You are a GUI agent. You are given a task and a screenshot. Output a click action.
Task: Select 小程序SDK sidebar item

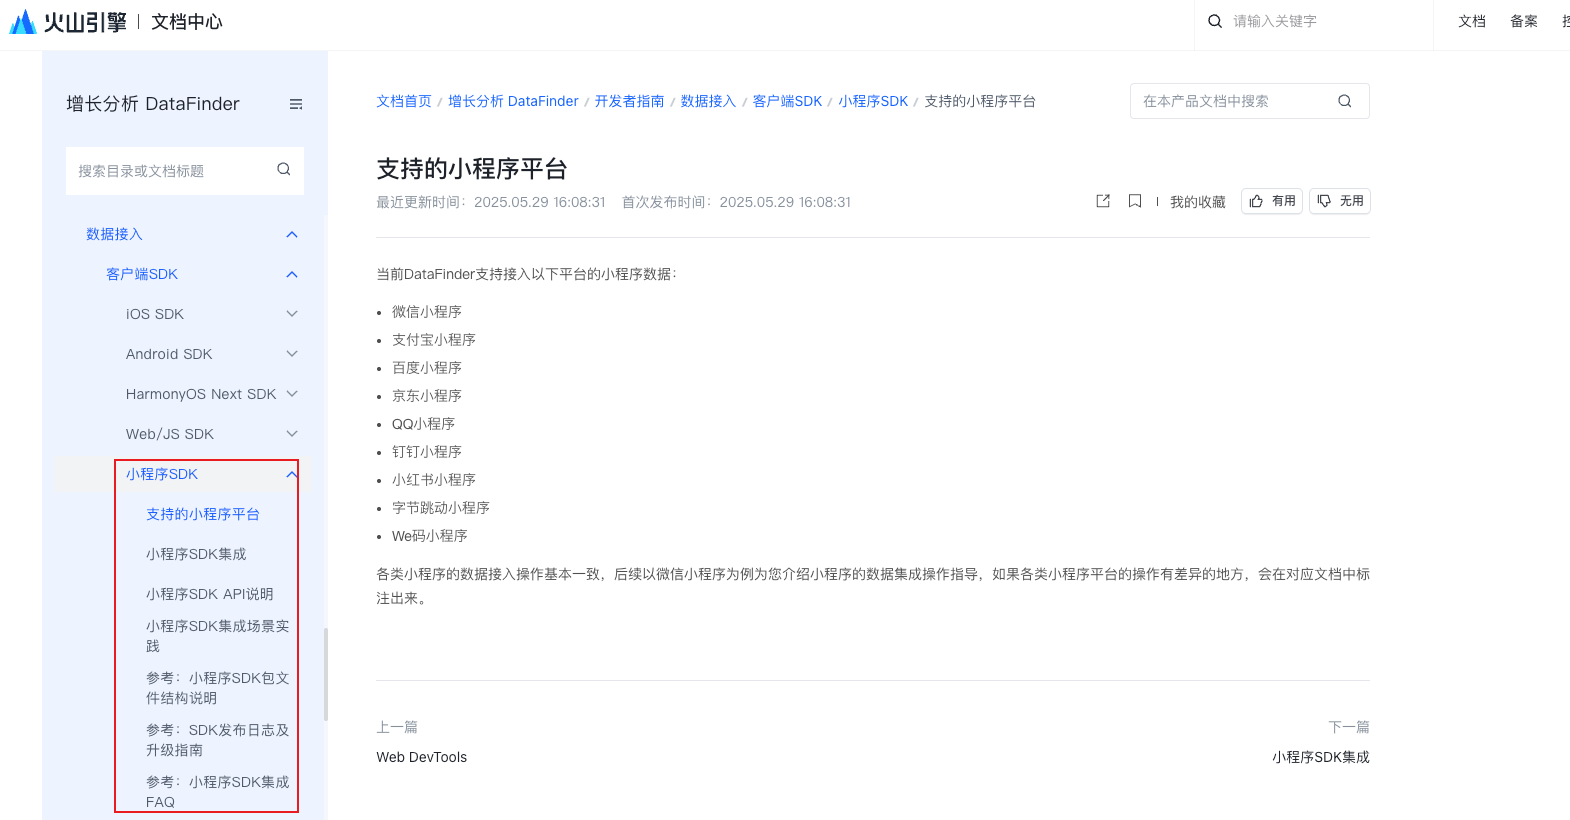162,474
